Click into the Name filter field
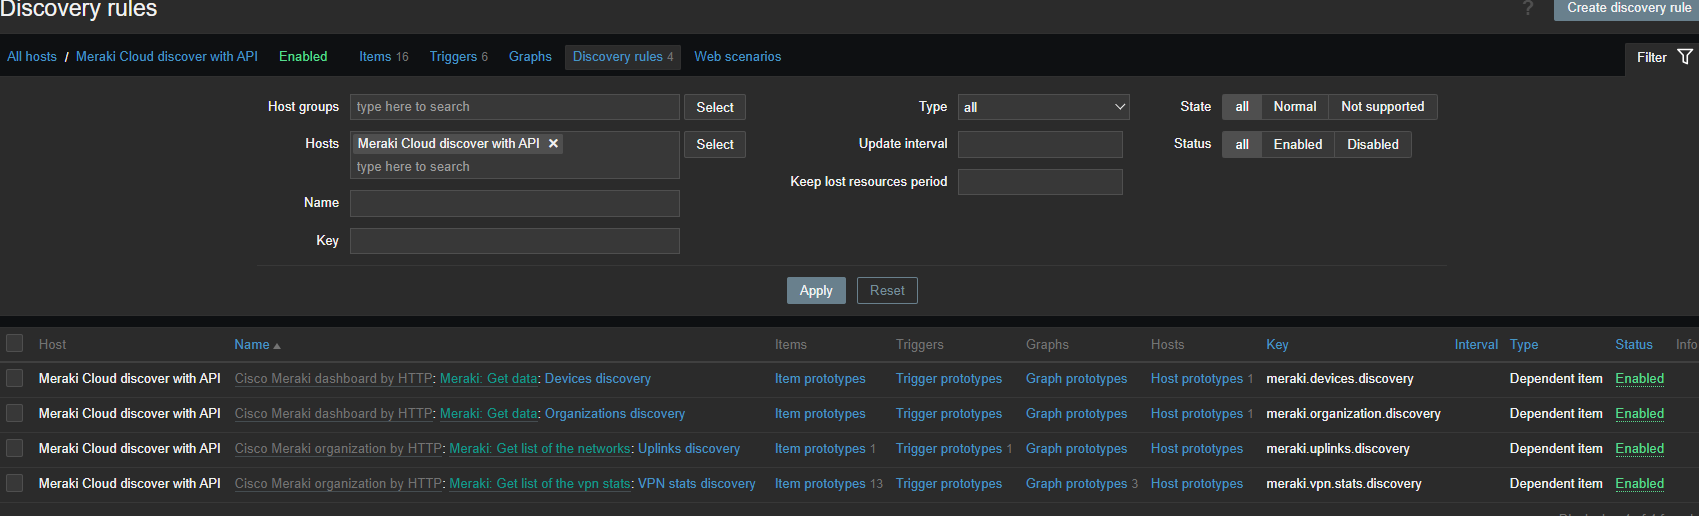The height and width of the screenshot is (516, 1699). [x=514, y=204]
